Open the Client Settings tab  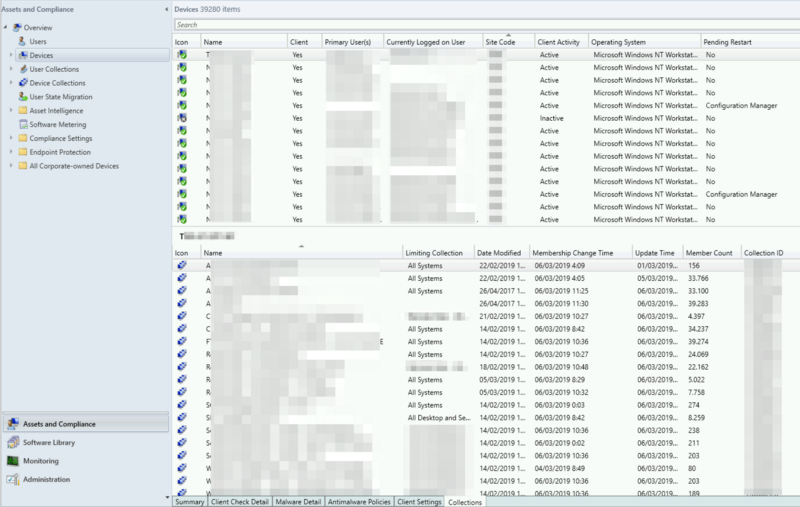[x=419, y=502]
